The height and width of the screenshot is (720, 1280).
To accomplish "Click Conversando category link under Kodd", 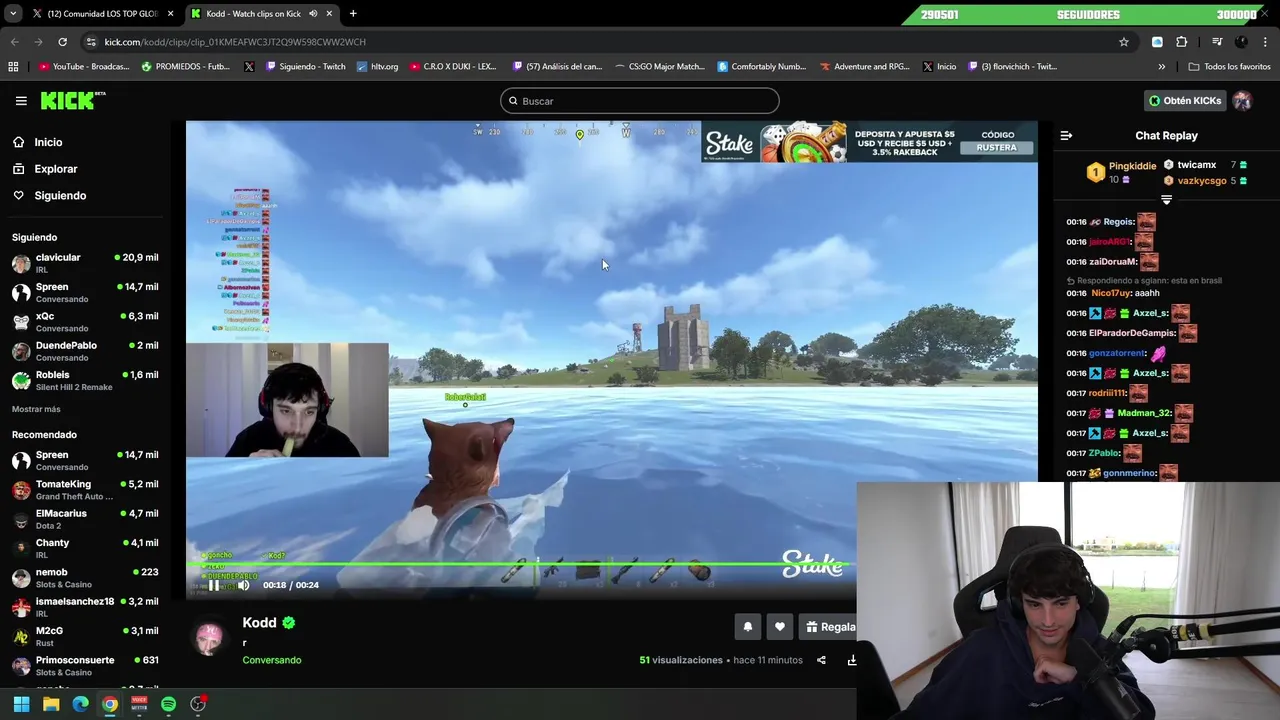I will [271, 660].
